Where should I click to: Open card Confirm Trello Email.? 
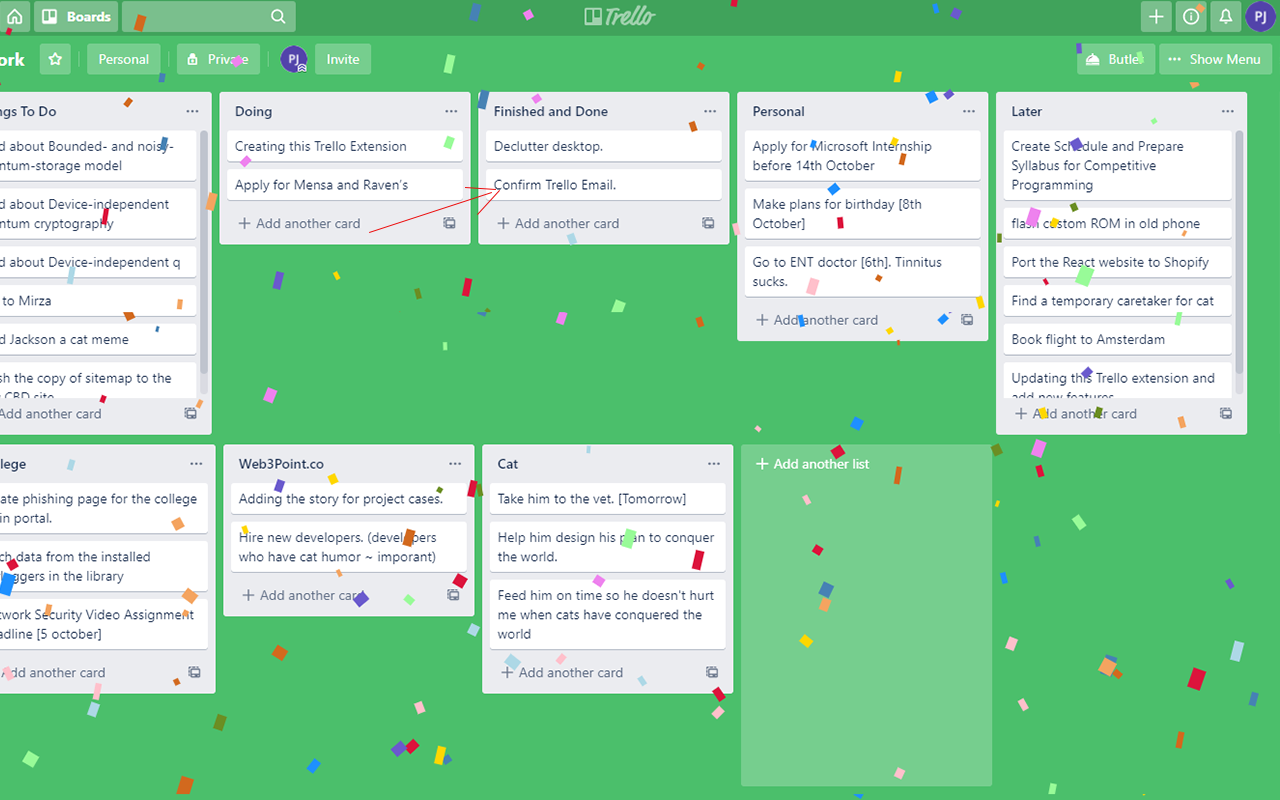tap(604, 185)
